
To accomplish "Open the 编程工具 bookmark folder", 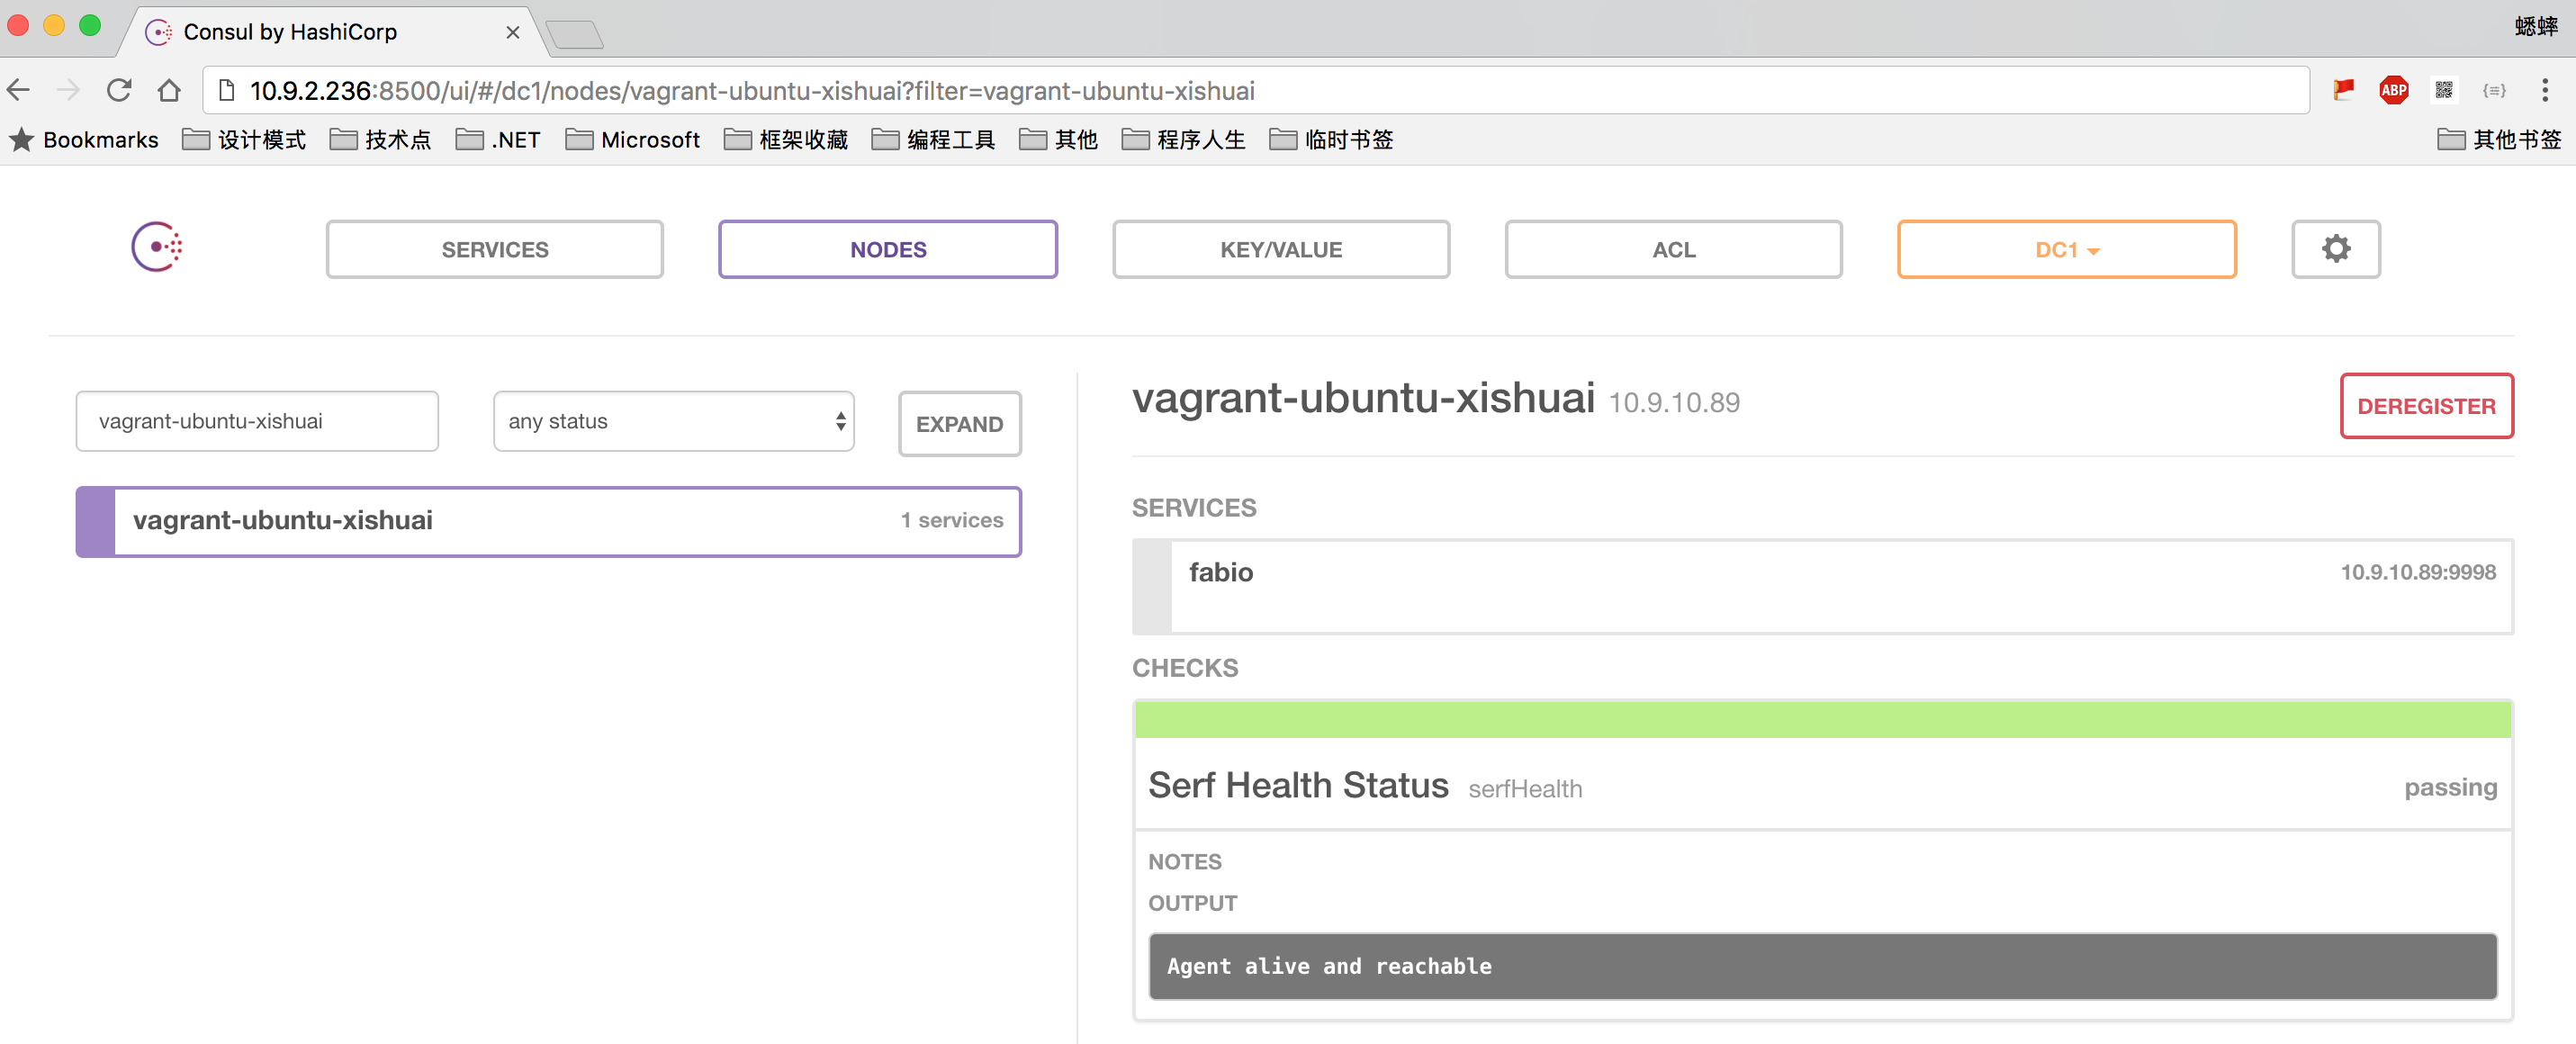I will click(933, 140).
